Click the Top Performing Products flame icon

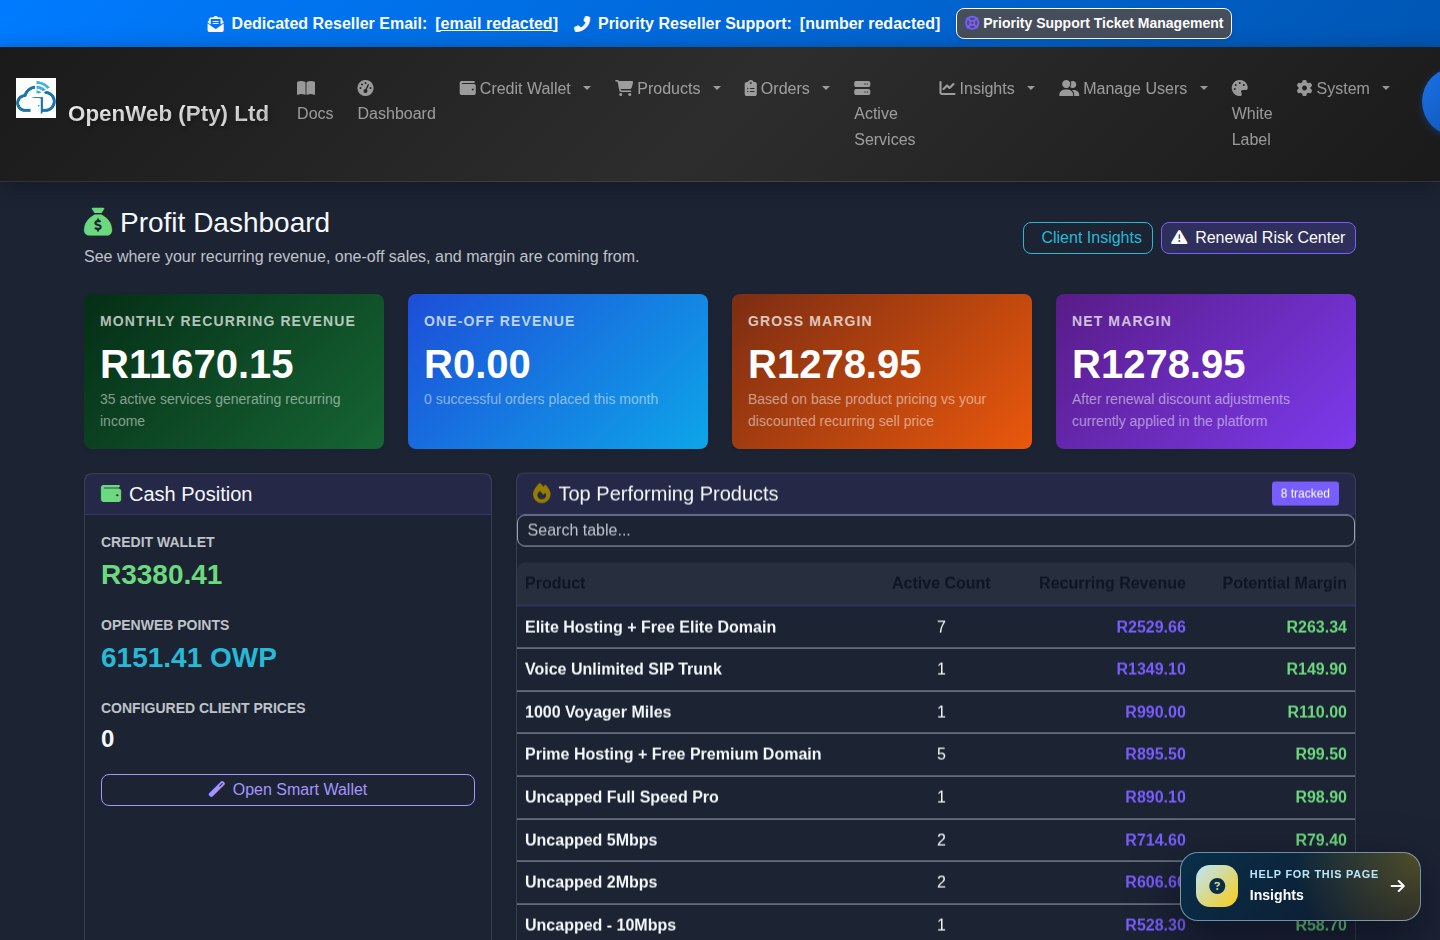click(542, 493)
